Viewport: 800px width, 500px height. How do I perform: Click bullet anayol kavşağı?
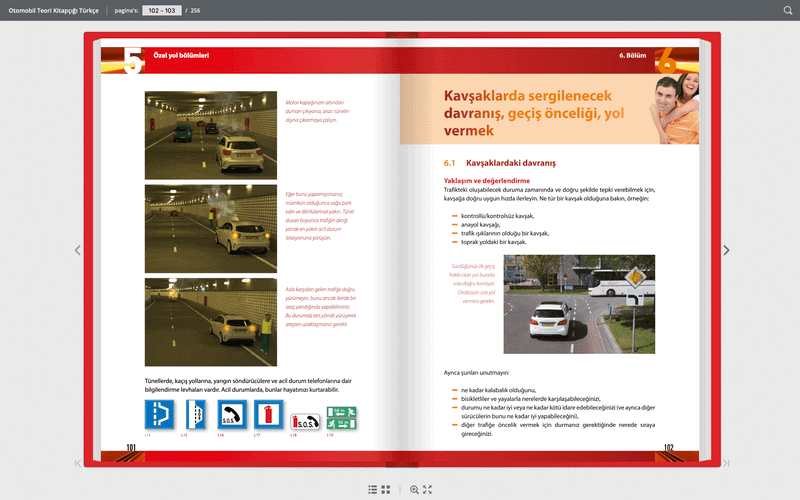(481, 224)
